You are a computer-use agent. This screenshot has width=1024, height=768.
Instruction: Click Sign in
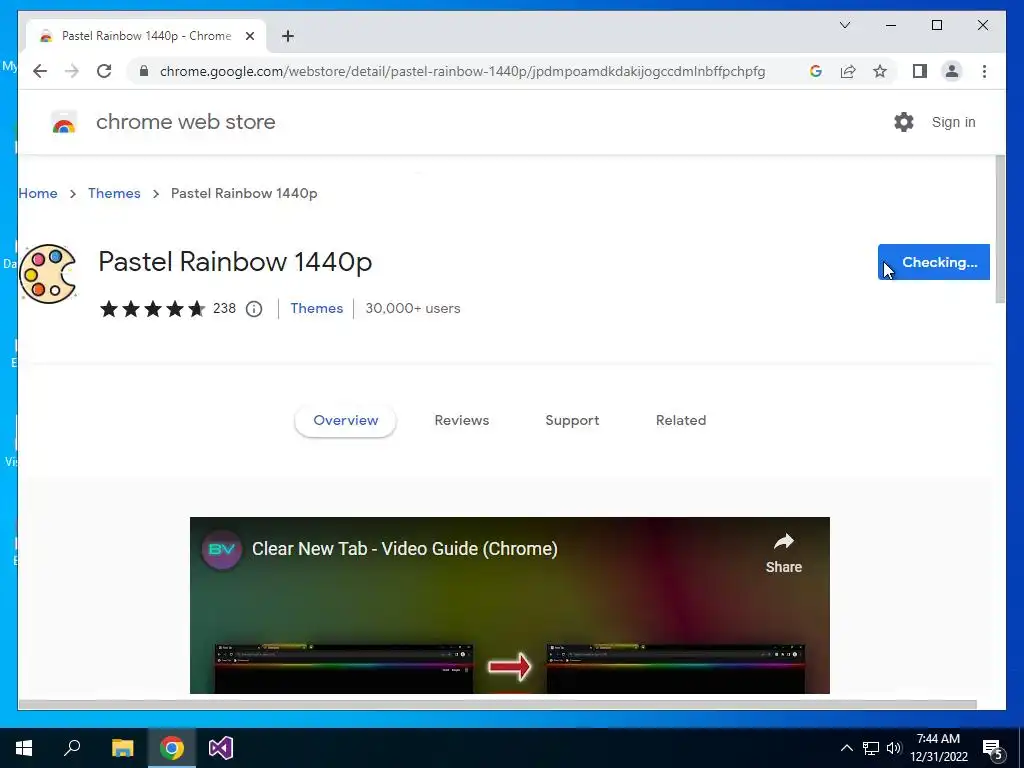coord(953,122)
